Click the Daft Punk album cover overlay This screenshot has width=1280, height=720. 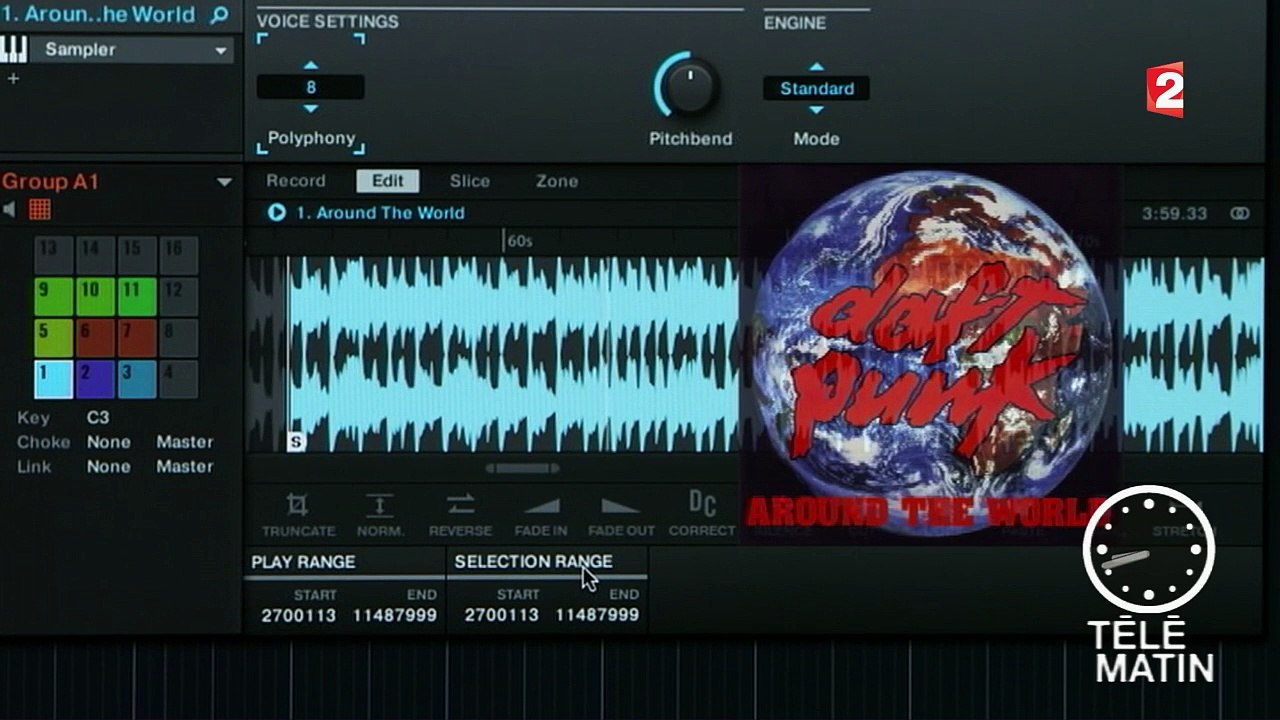(930, 355)
